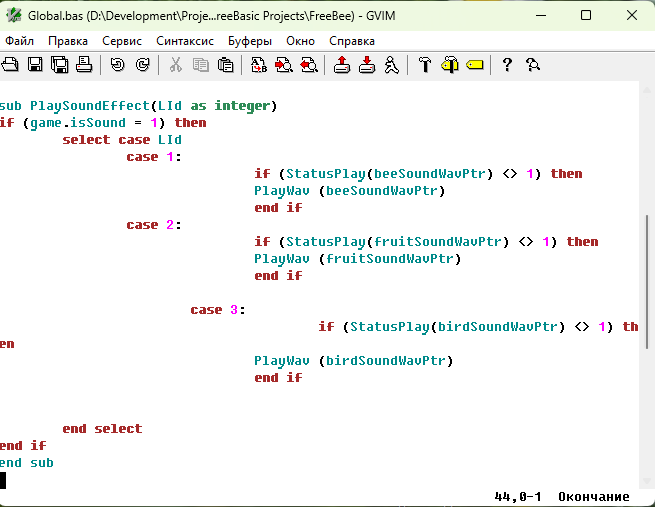Click on 'end select' line
Viewport: 655px width, 507px height.
point(102,429)
